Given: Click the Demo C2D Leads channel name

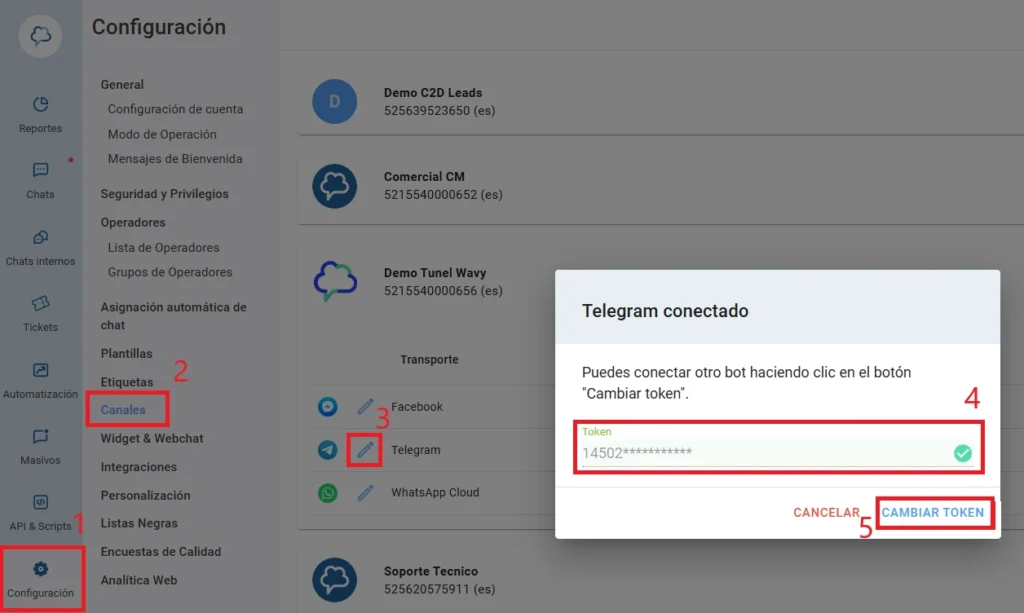Looking at the screenshot, I should tap(433, 93).
